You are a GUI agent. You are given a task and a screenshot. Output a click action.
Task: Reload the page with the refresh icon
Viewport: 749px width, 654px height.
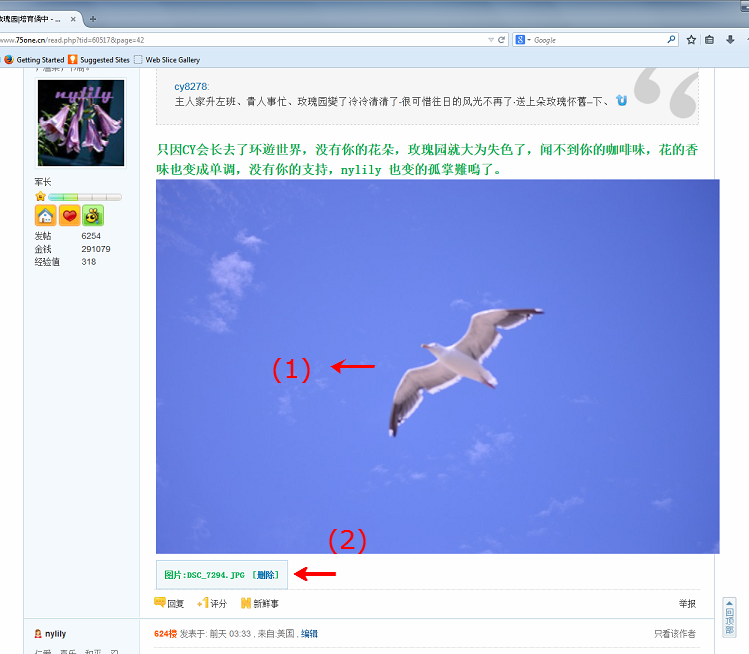point(502,40)
